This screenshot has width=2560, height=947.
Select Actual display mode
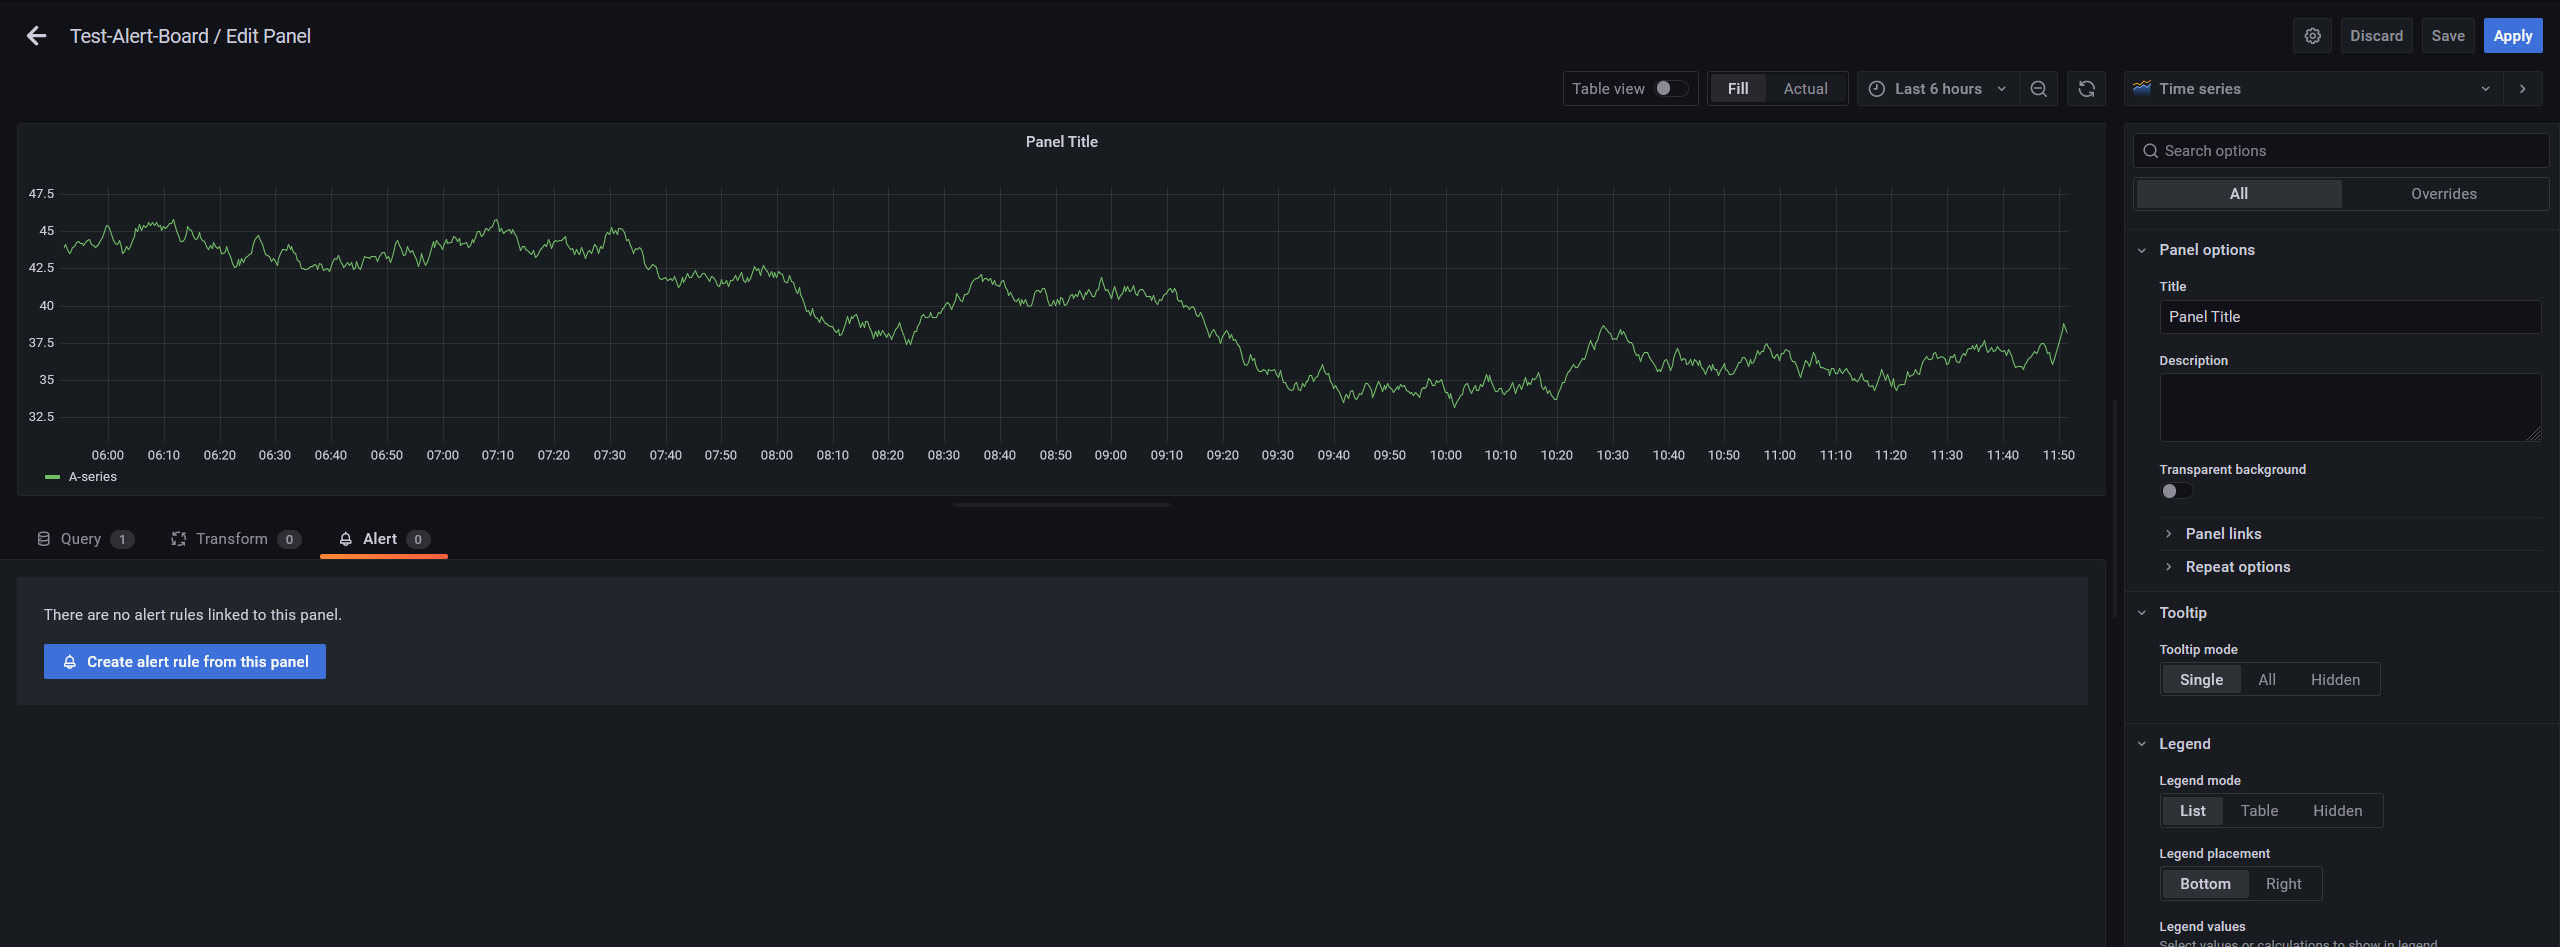1805,89
